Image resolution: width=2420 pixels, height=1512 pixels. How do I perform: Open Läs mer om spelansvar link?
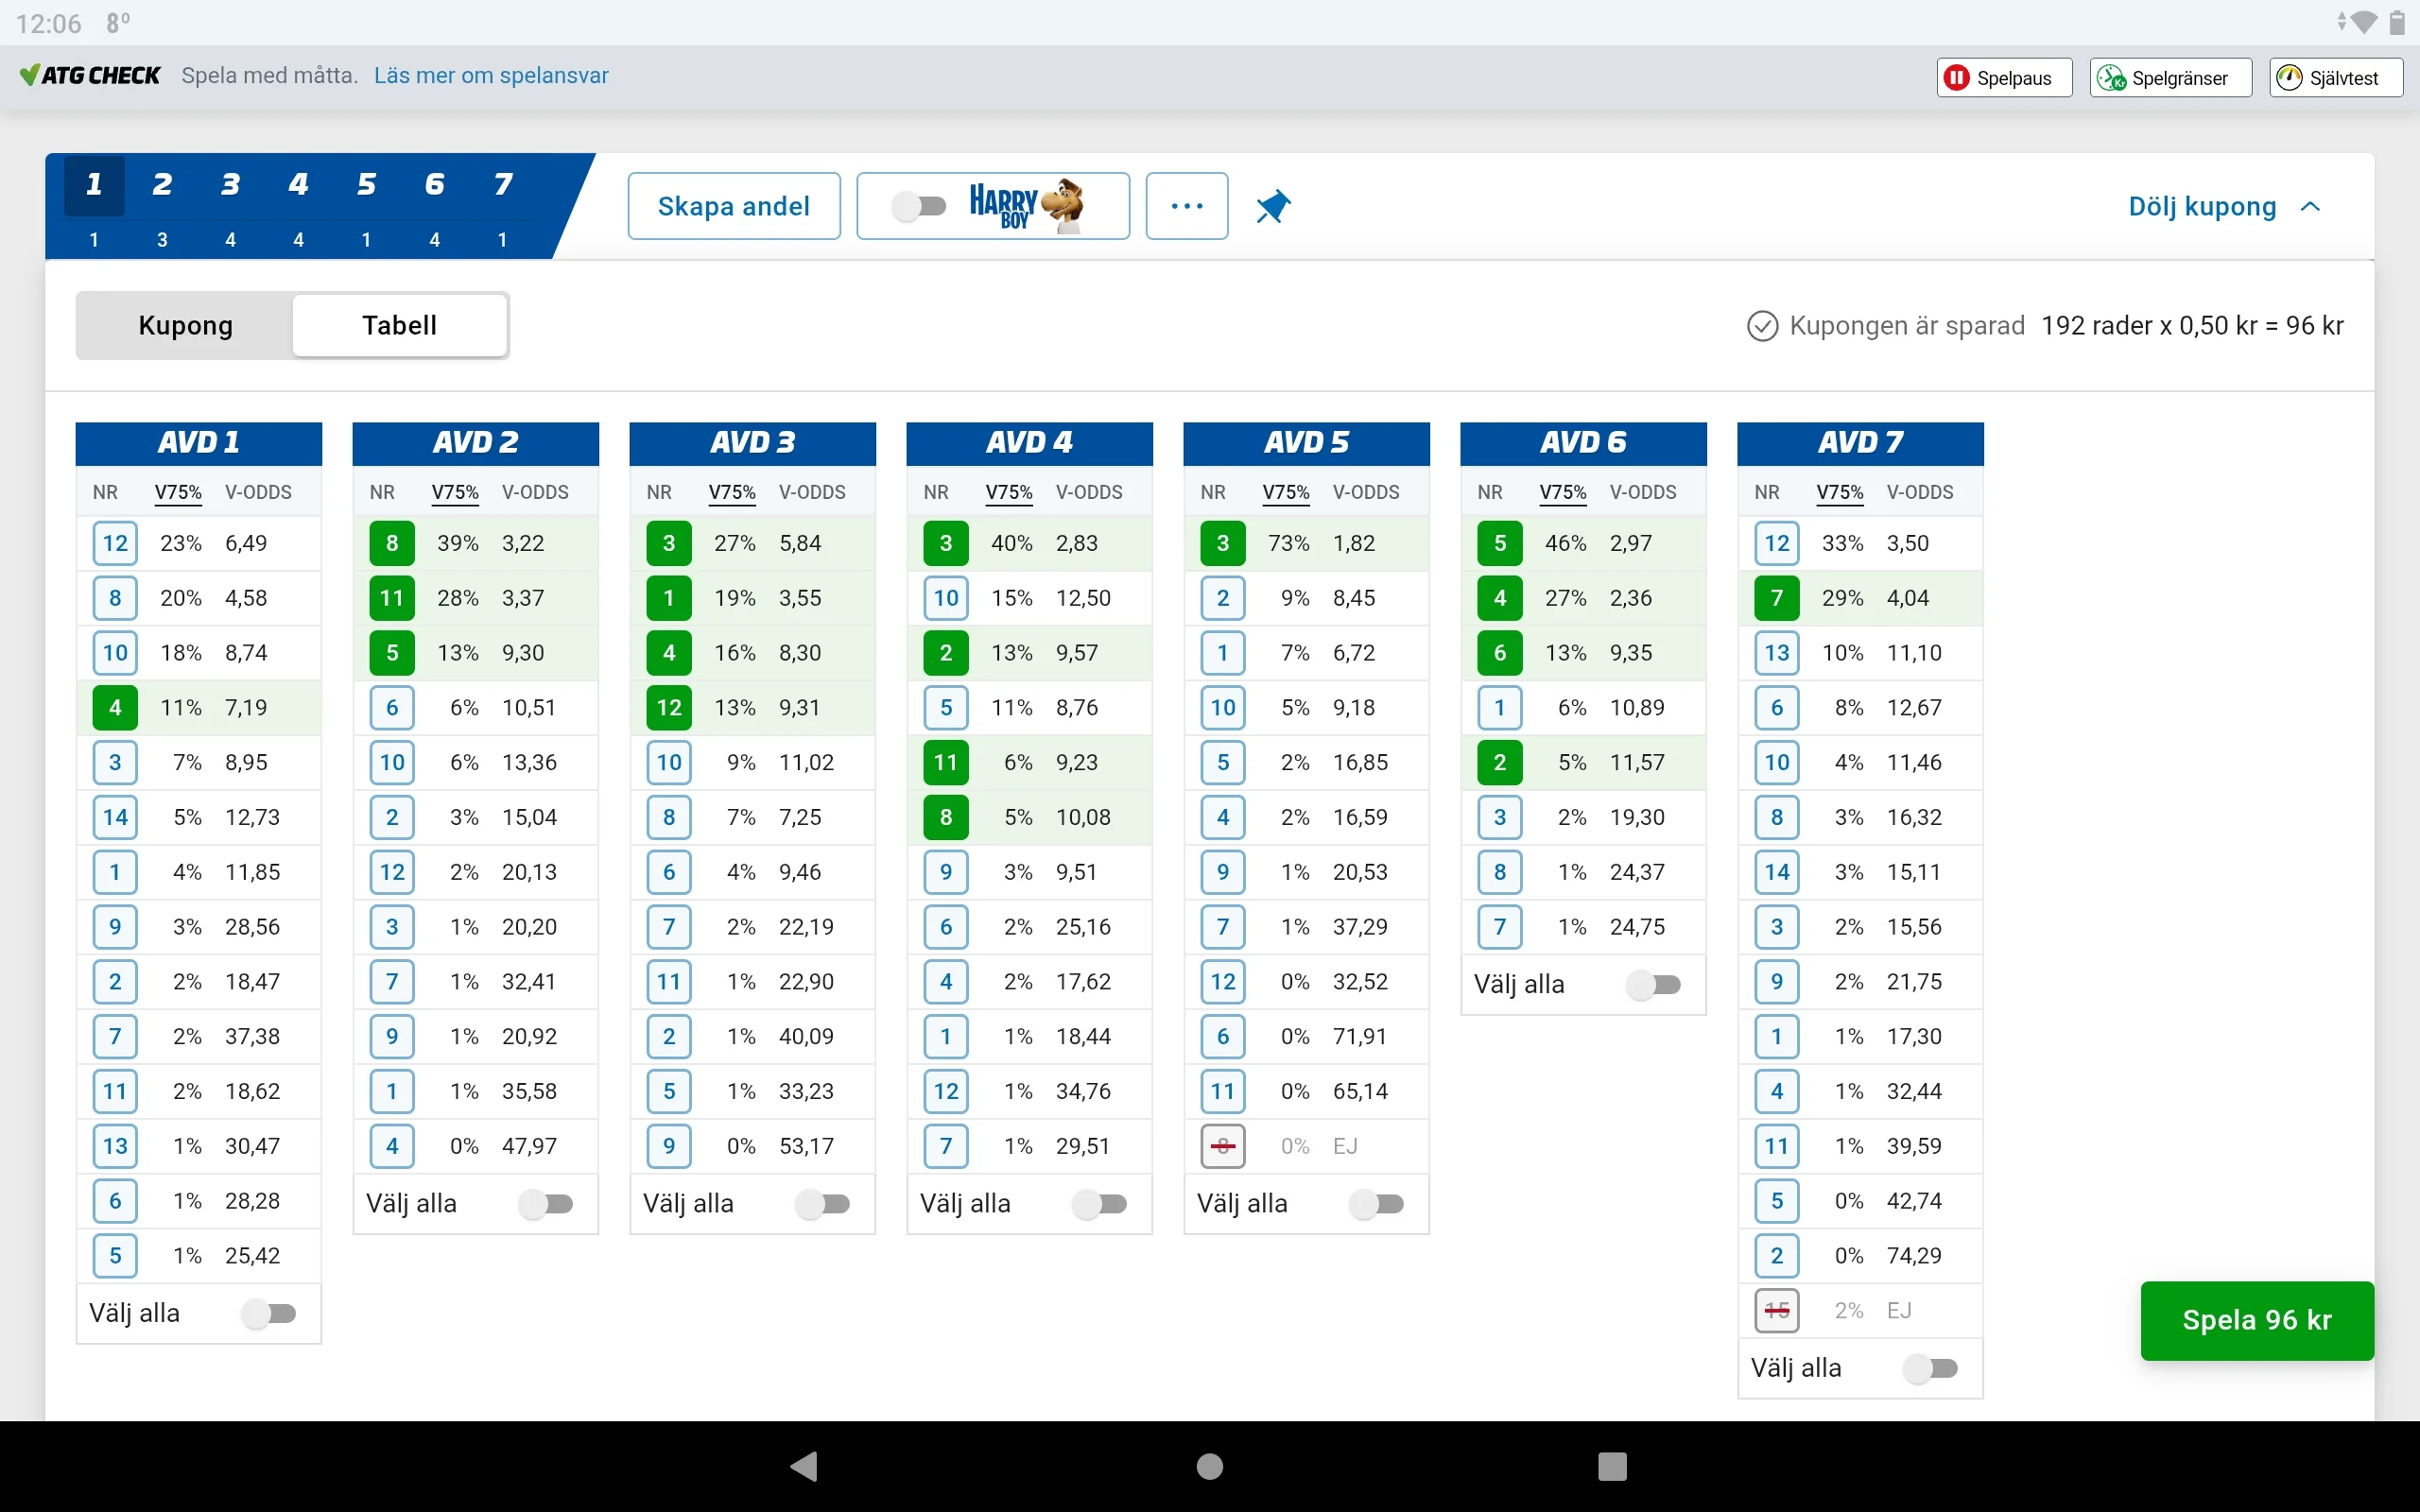[490, 75]
